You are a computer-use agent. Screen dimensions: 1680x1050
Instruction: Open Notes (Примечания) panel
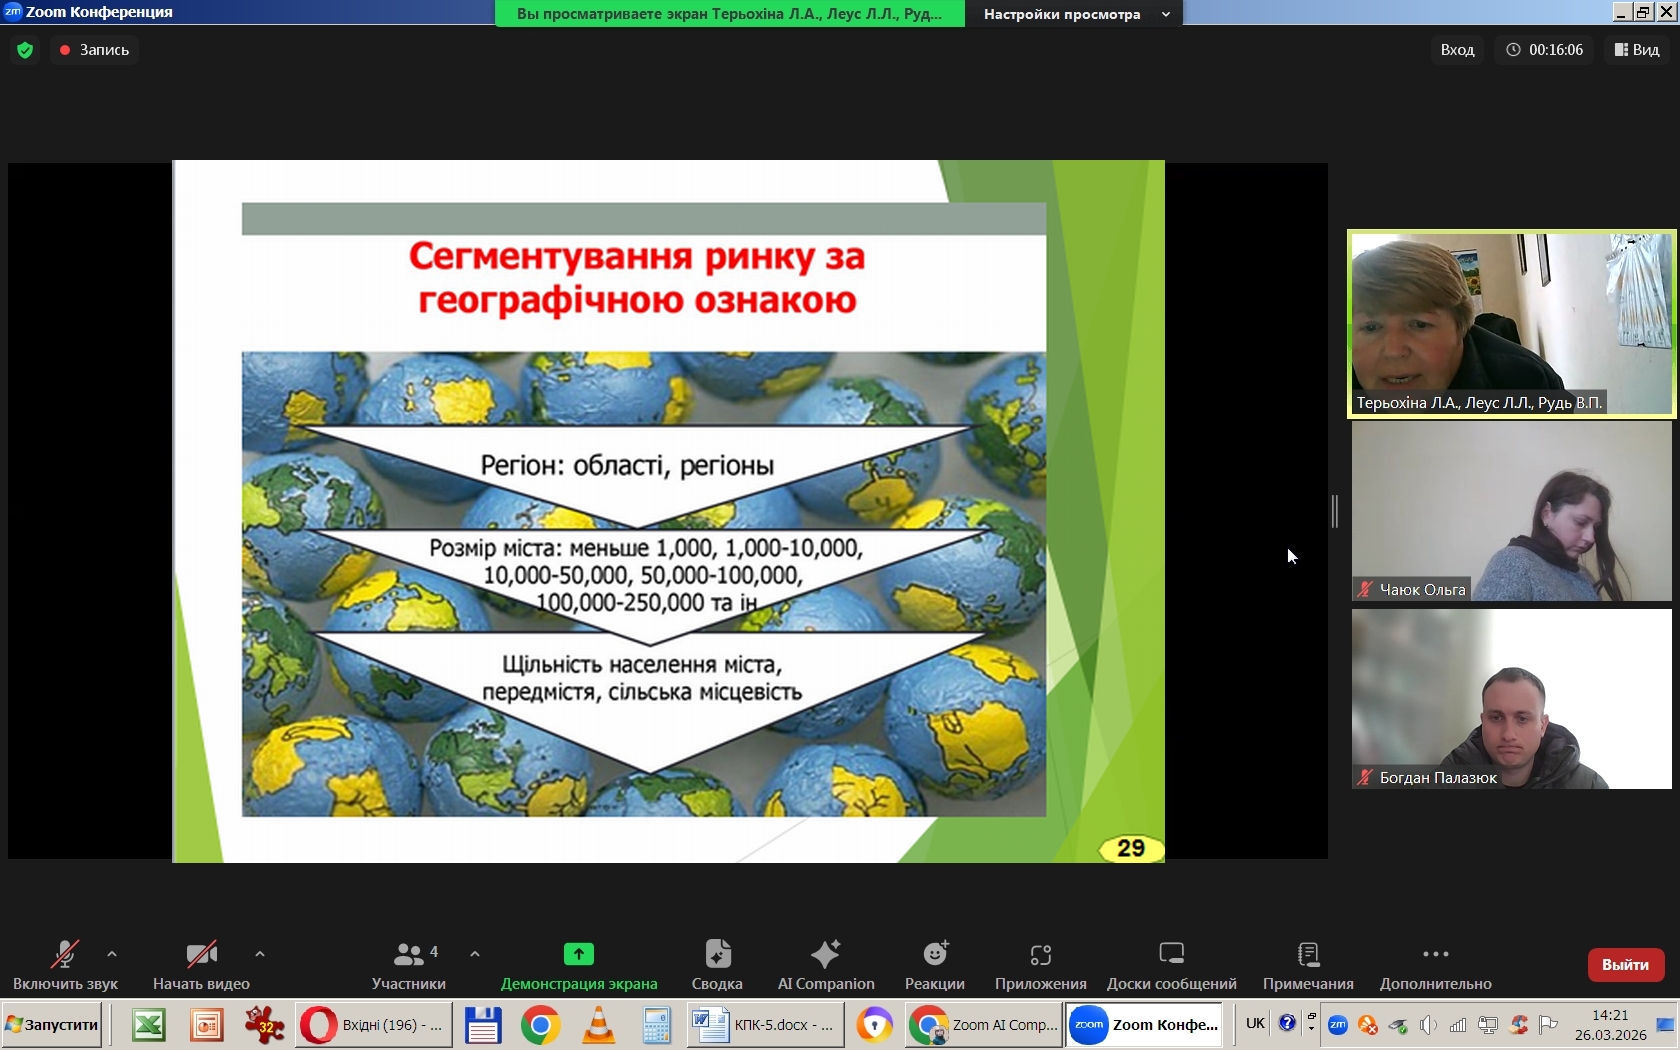click(1308, 965)
